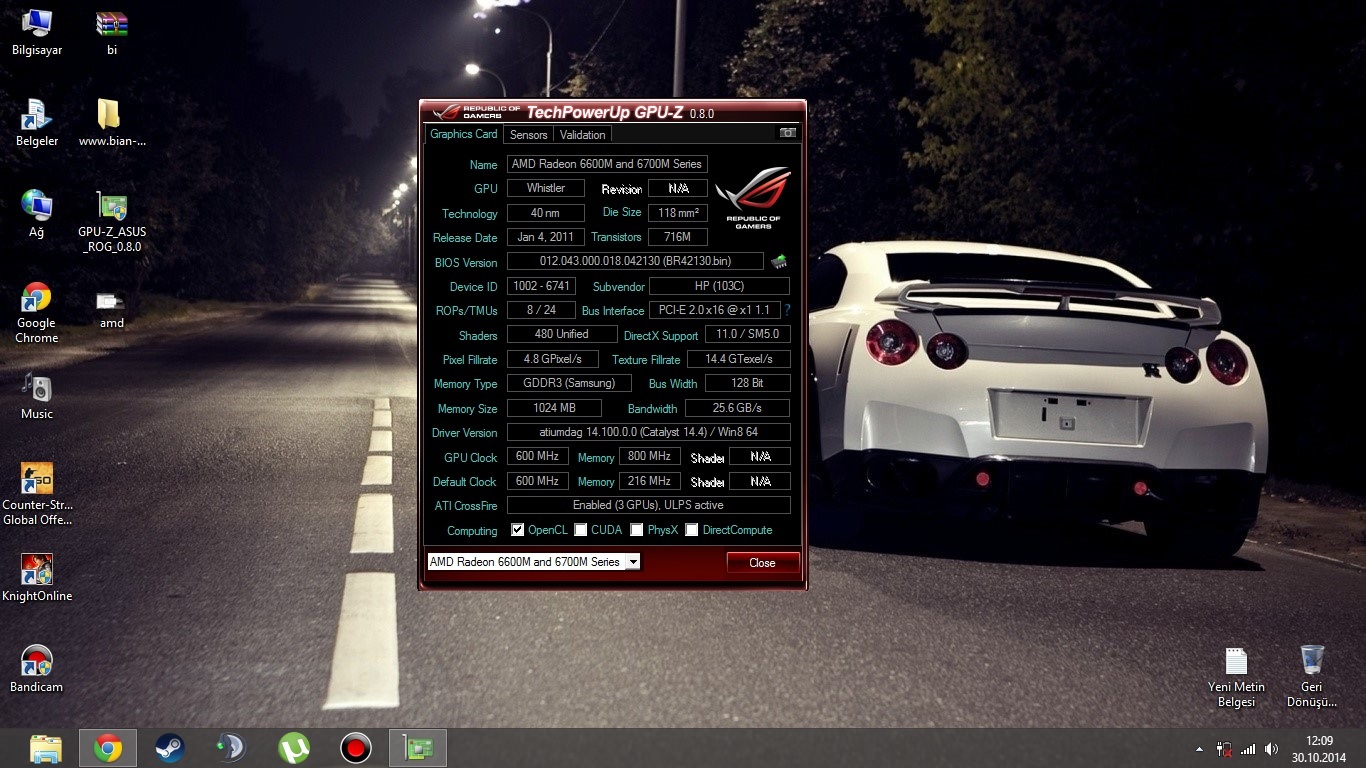Toggle the OpenCL checkbox
1366x768 pixels.
click(517, 530)
